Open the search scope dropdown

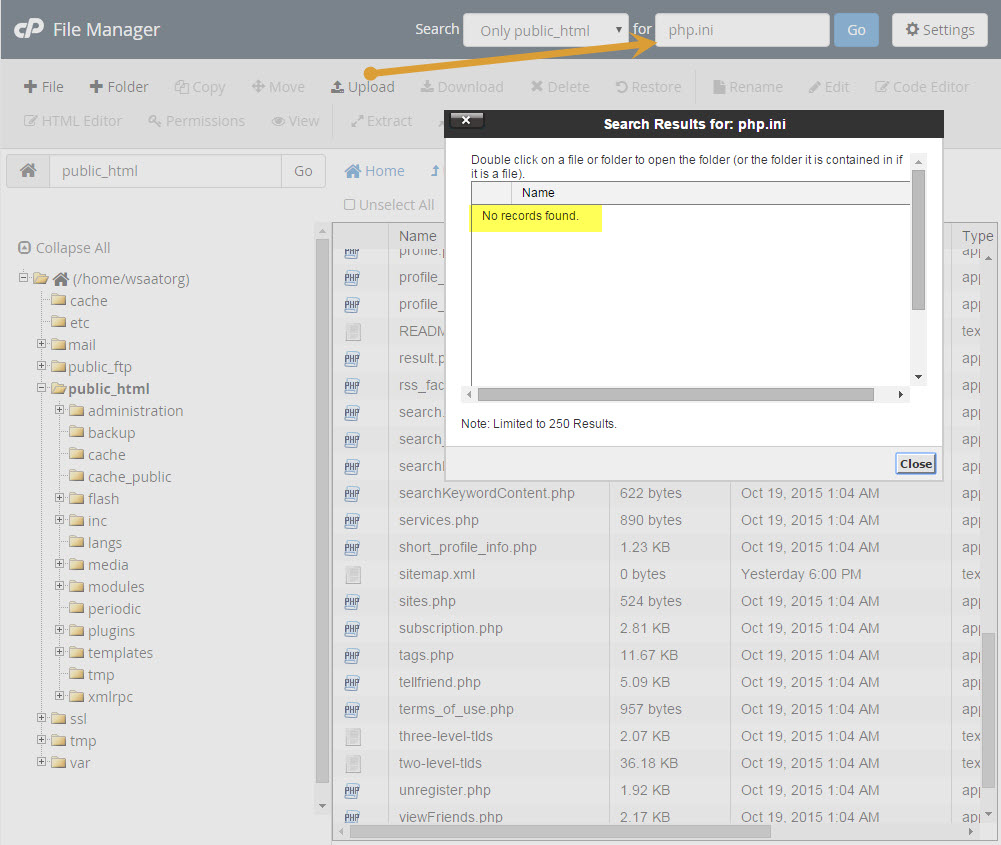click(545, 30)
